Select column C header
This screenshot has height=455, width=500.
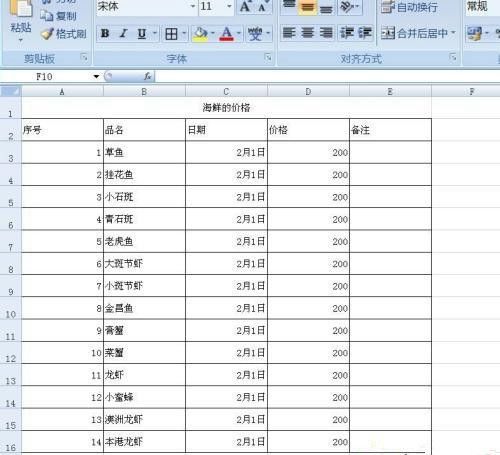pos(226,91)
